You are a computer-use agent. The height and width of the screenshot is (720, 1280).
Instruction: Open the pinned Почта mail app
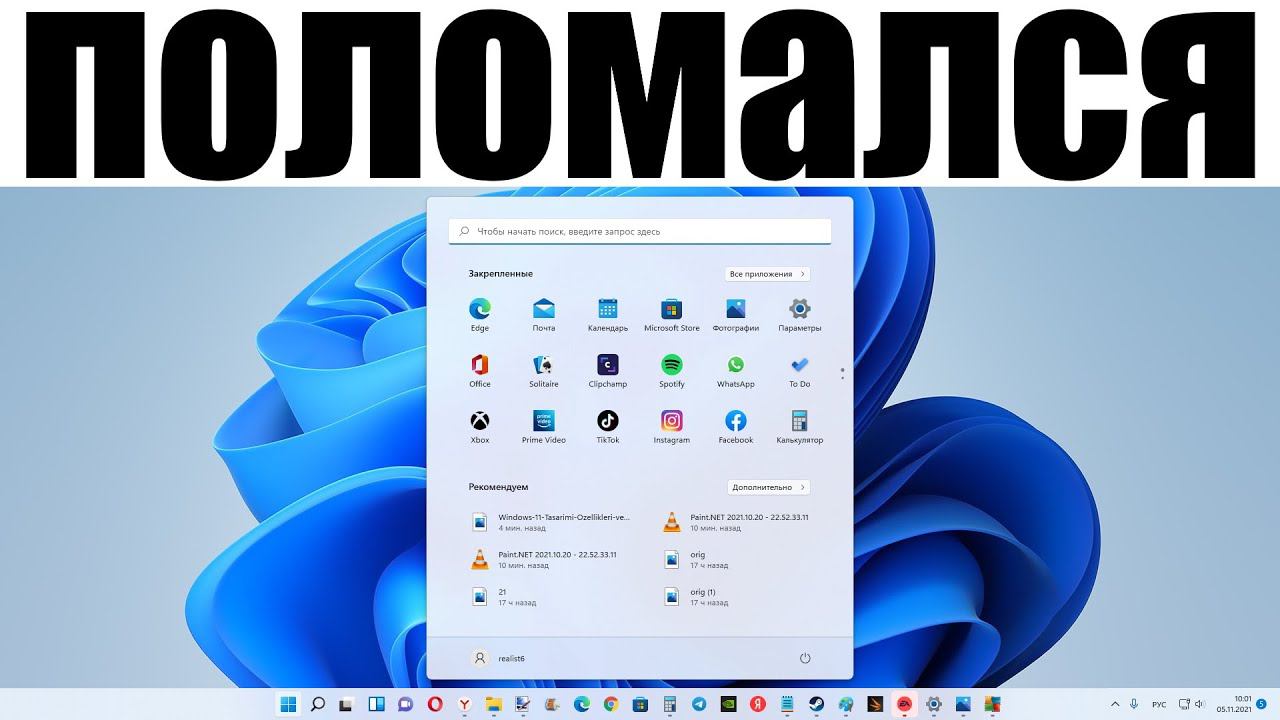[544, 314]
